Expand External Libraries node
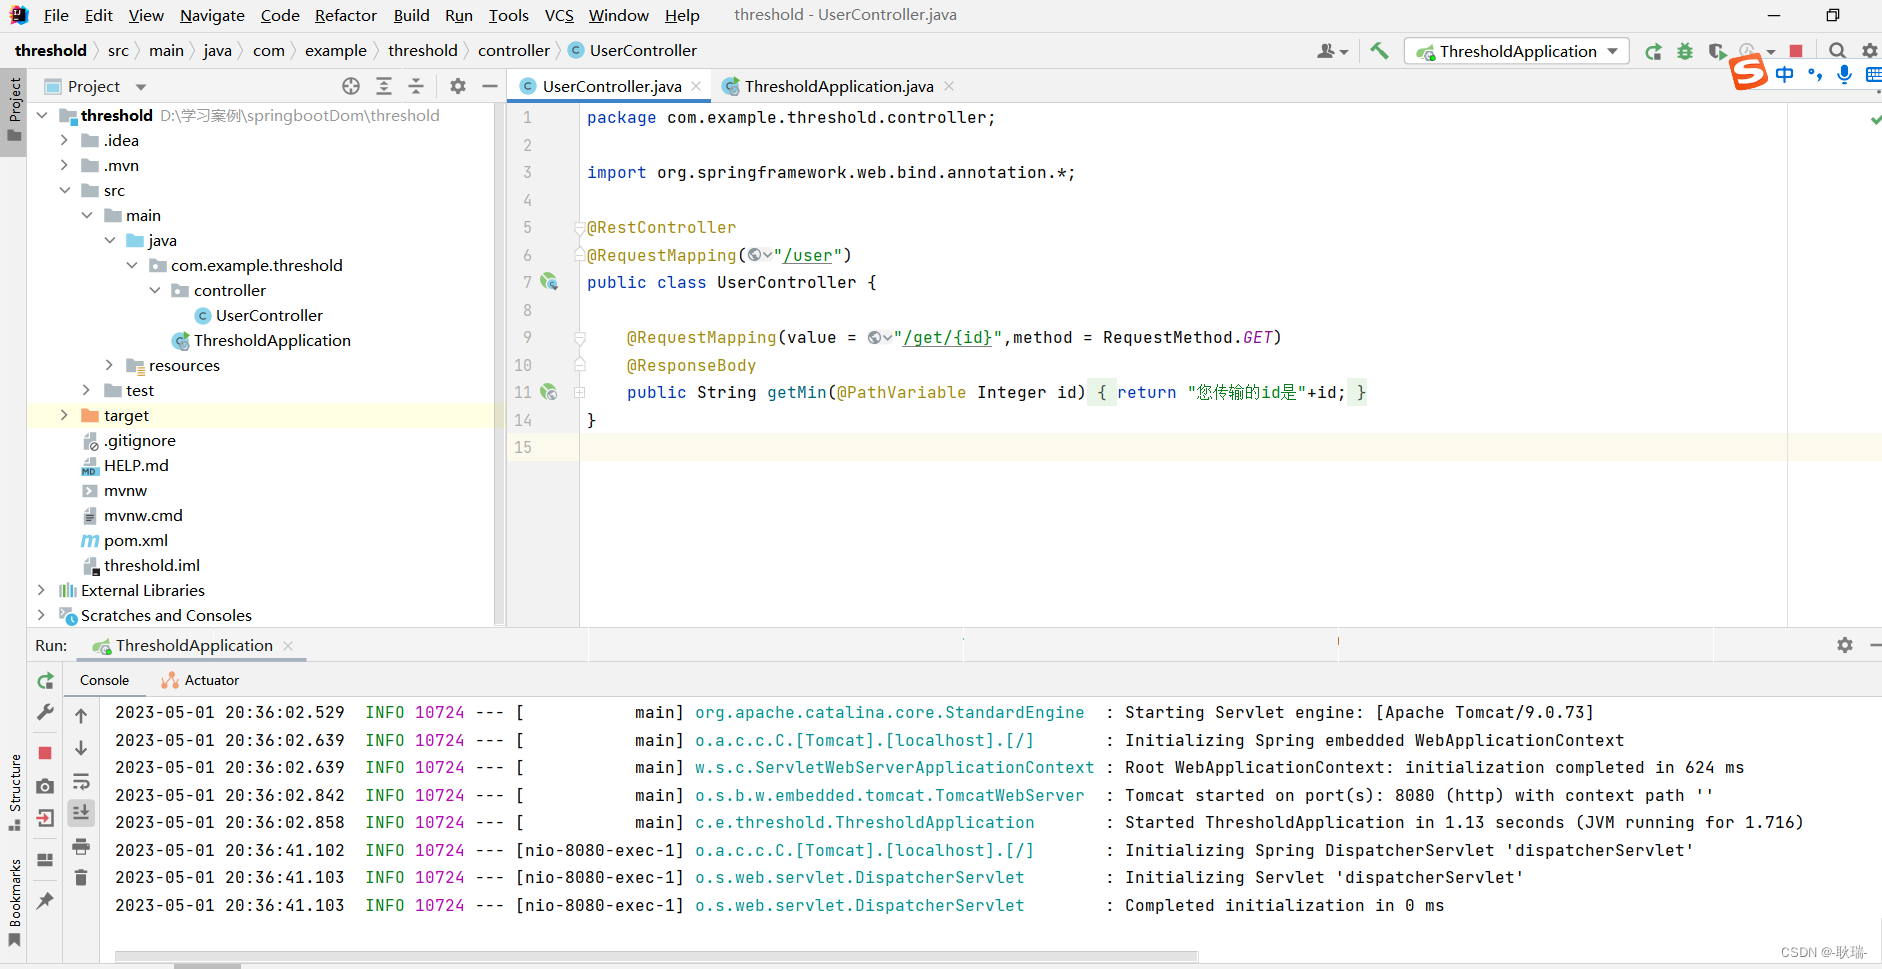The image size is (1882, 969). pyautogui.click(x=42, y=590)
